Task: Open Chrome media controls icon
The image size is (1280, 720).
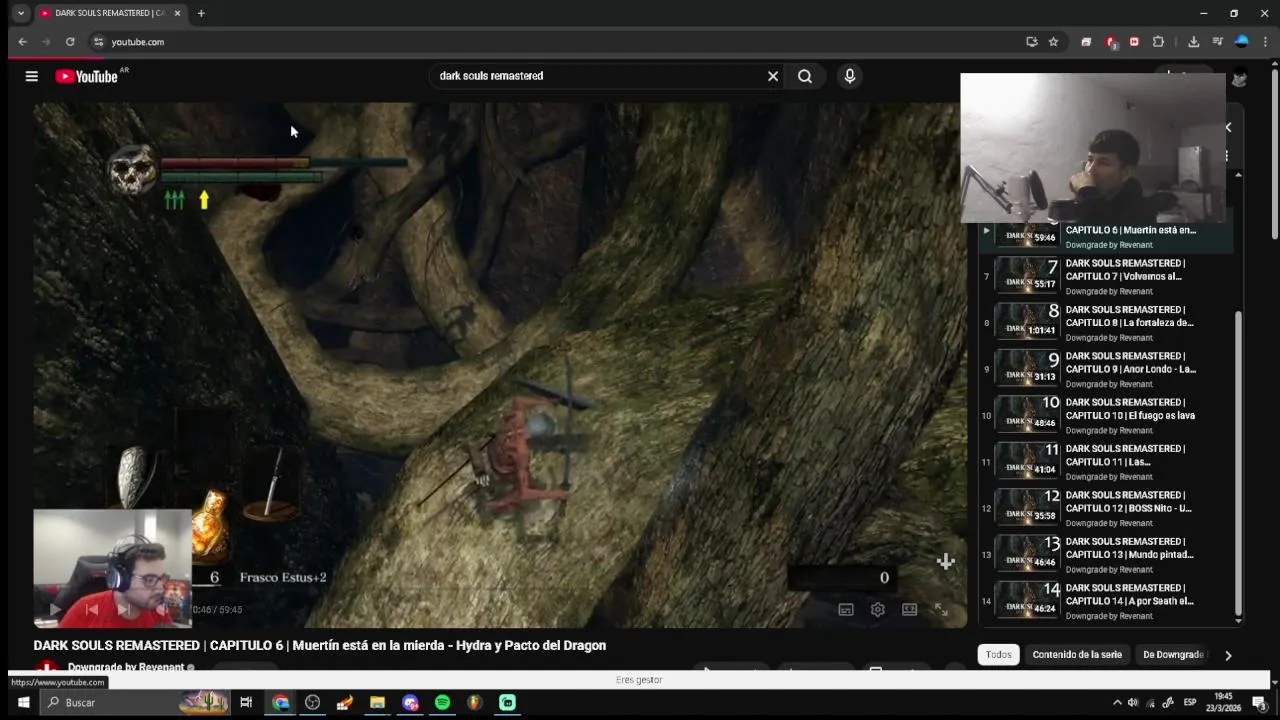Action: [x=1217, y=42]
